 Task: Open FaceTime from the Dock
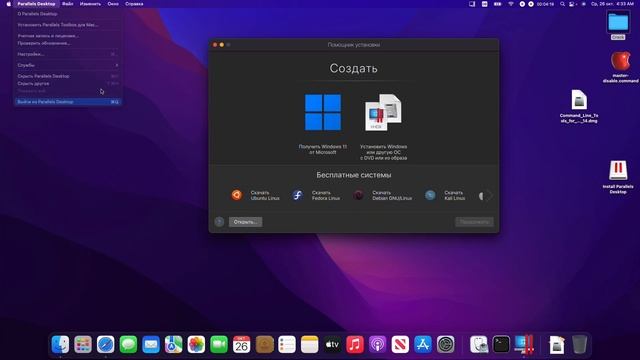(219, 344)
